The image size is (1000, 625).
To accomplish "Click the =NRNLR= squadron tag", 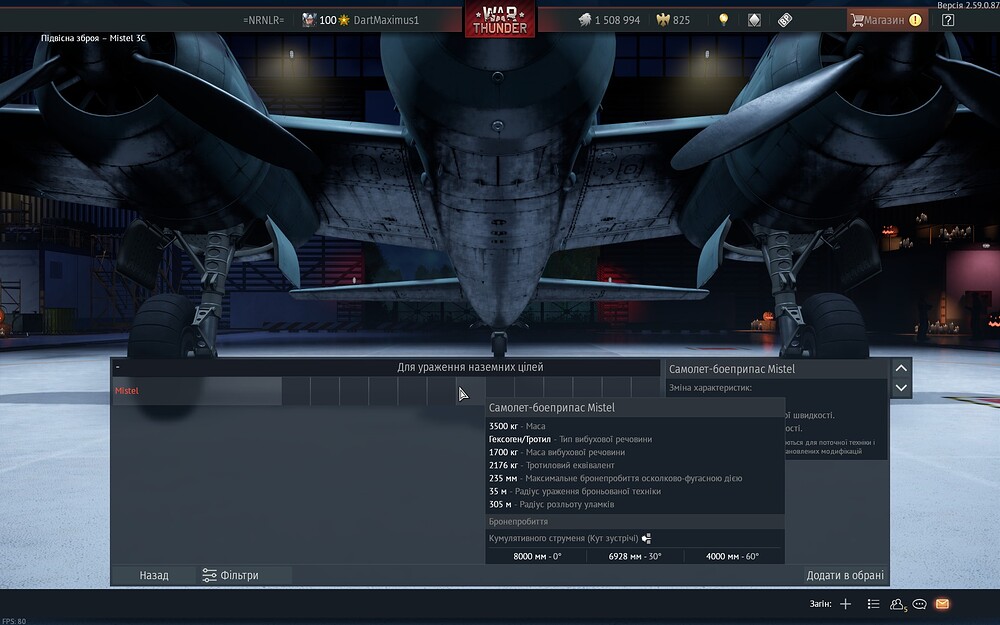I will 263,20.
